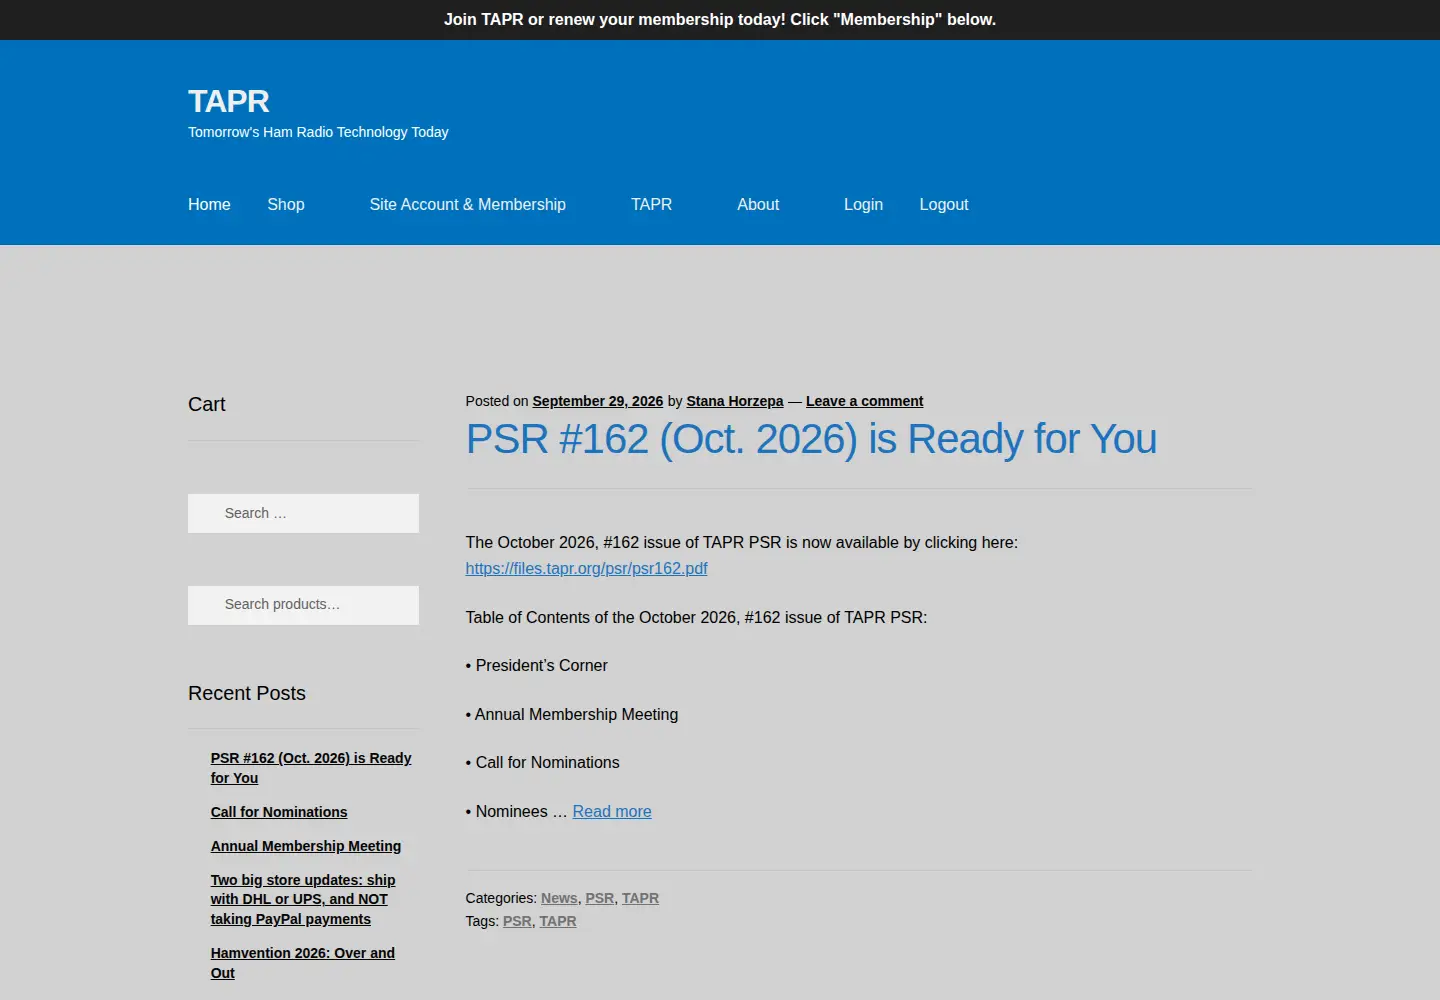
Task: Open recent post 'Hamvention 2026: Over and Out'
Action: click(302, 963)
